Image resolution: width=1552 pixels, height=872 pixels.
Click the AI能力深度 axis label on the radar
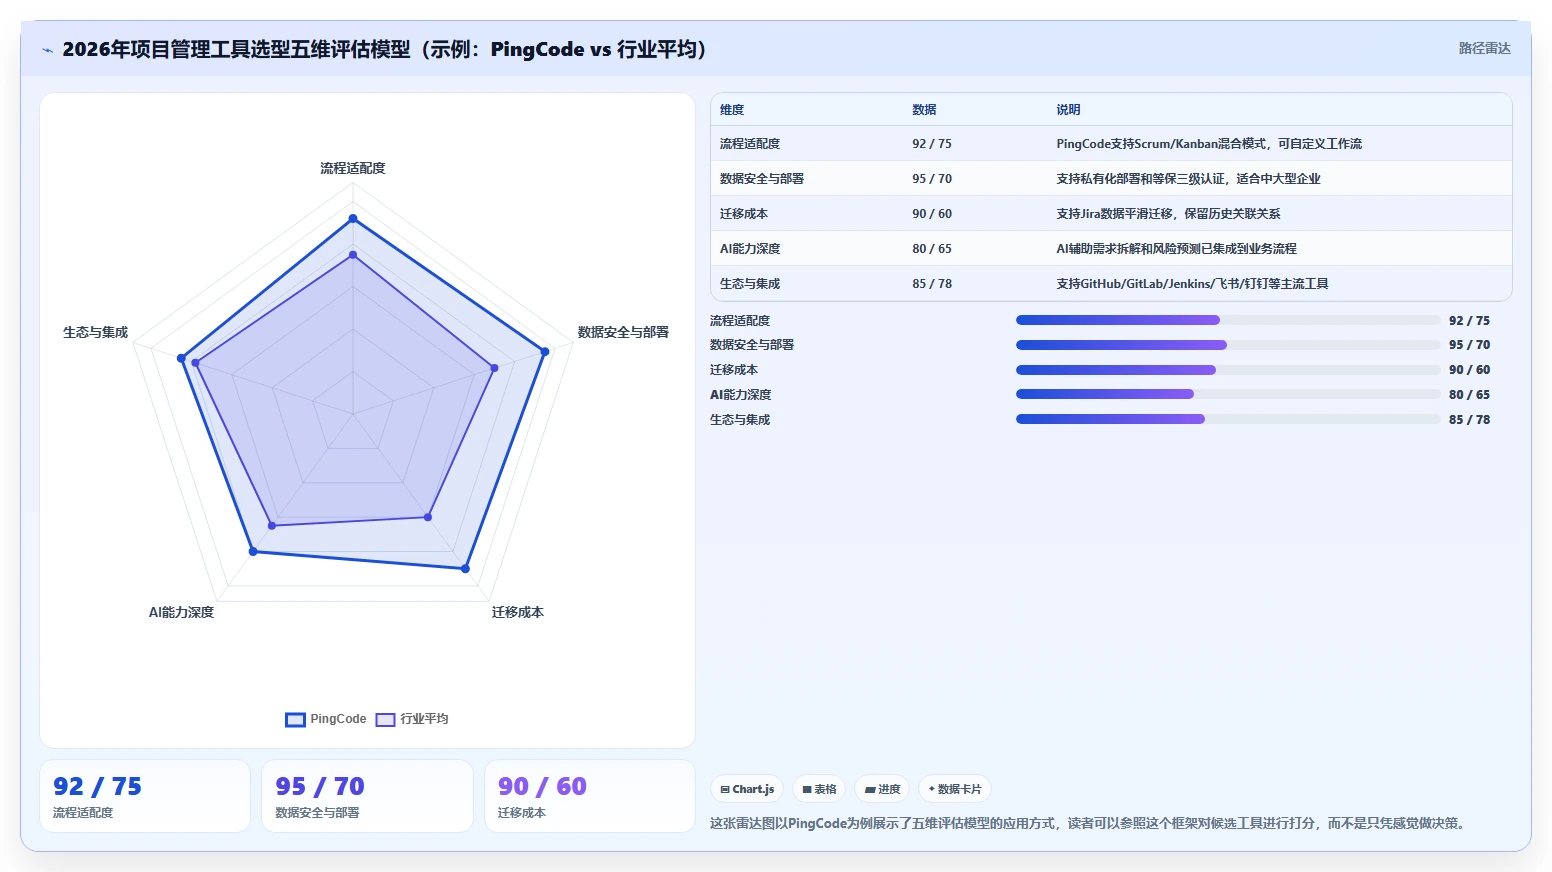click(x=181, y=612)
